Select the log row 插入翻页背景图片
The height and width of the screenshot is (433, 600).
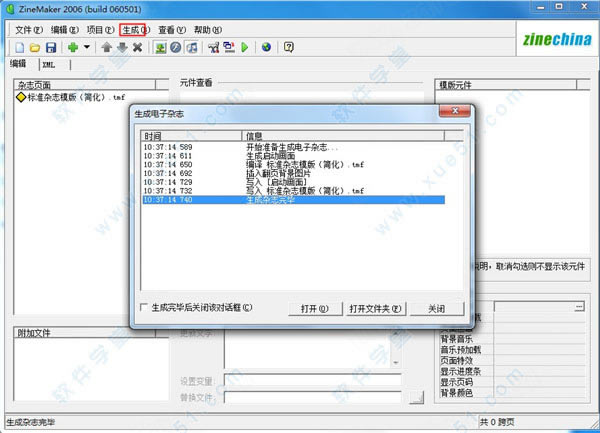point(293,173)
